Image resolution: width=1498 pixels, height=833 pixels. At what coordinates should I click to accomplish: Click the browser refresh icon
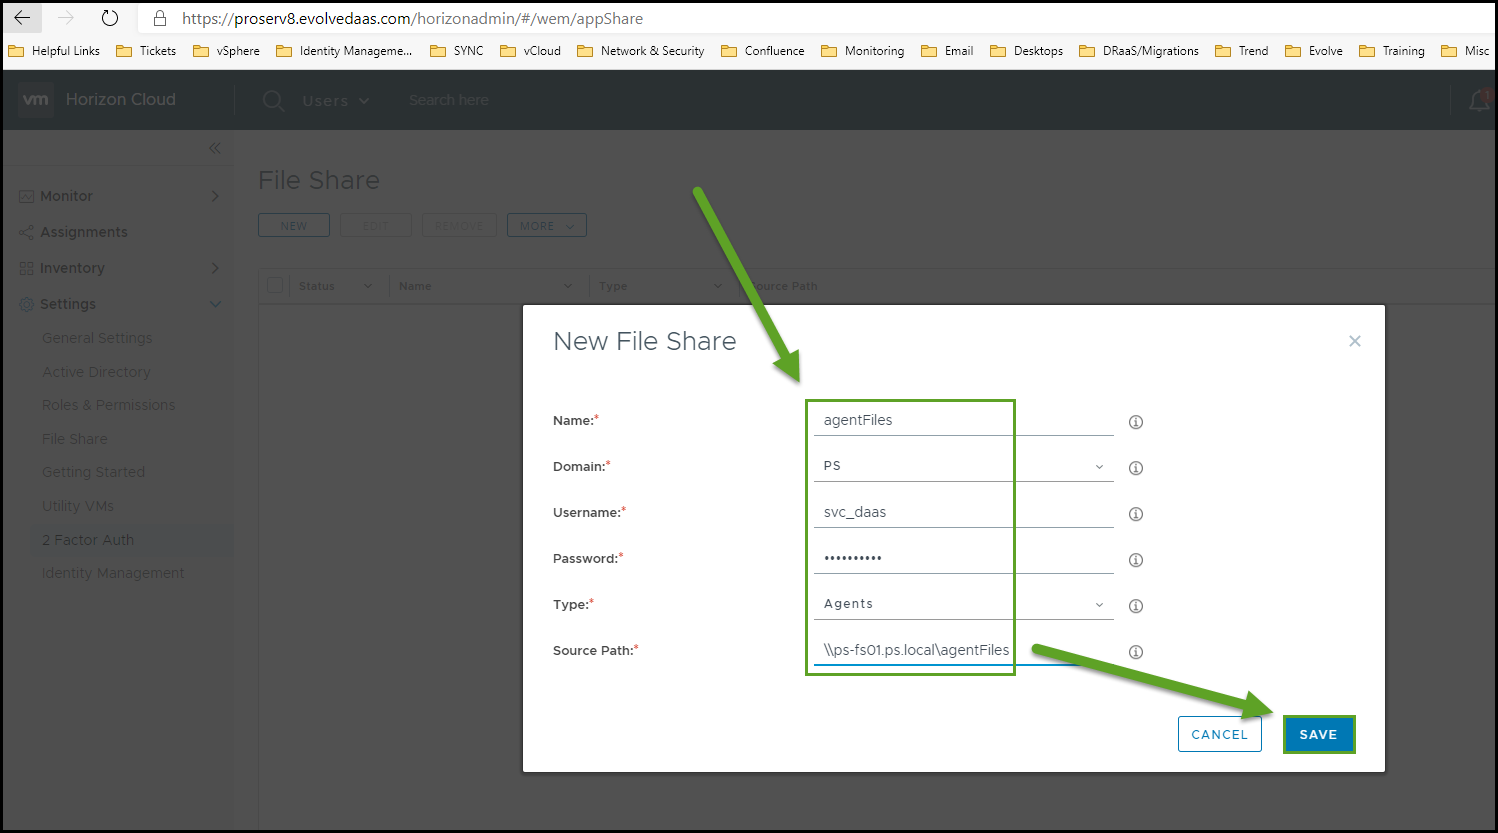pos(110,18)
